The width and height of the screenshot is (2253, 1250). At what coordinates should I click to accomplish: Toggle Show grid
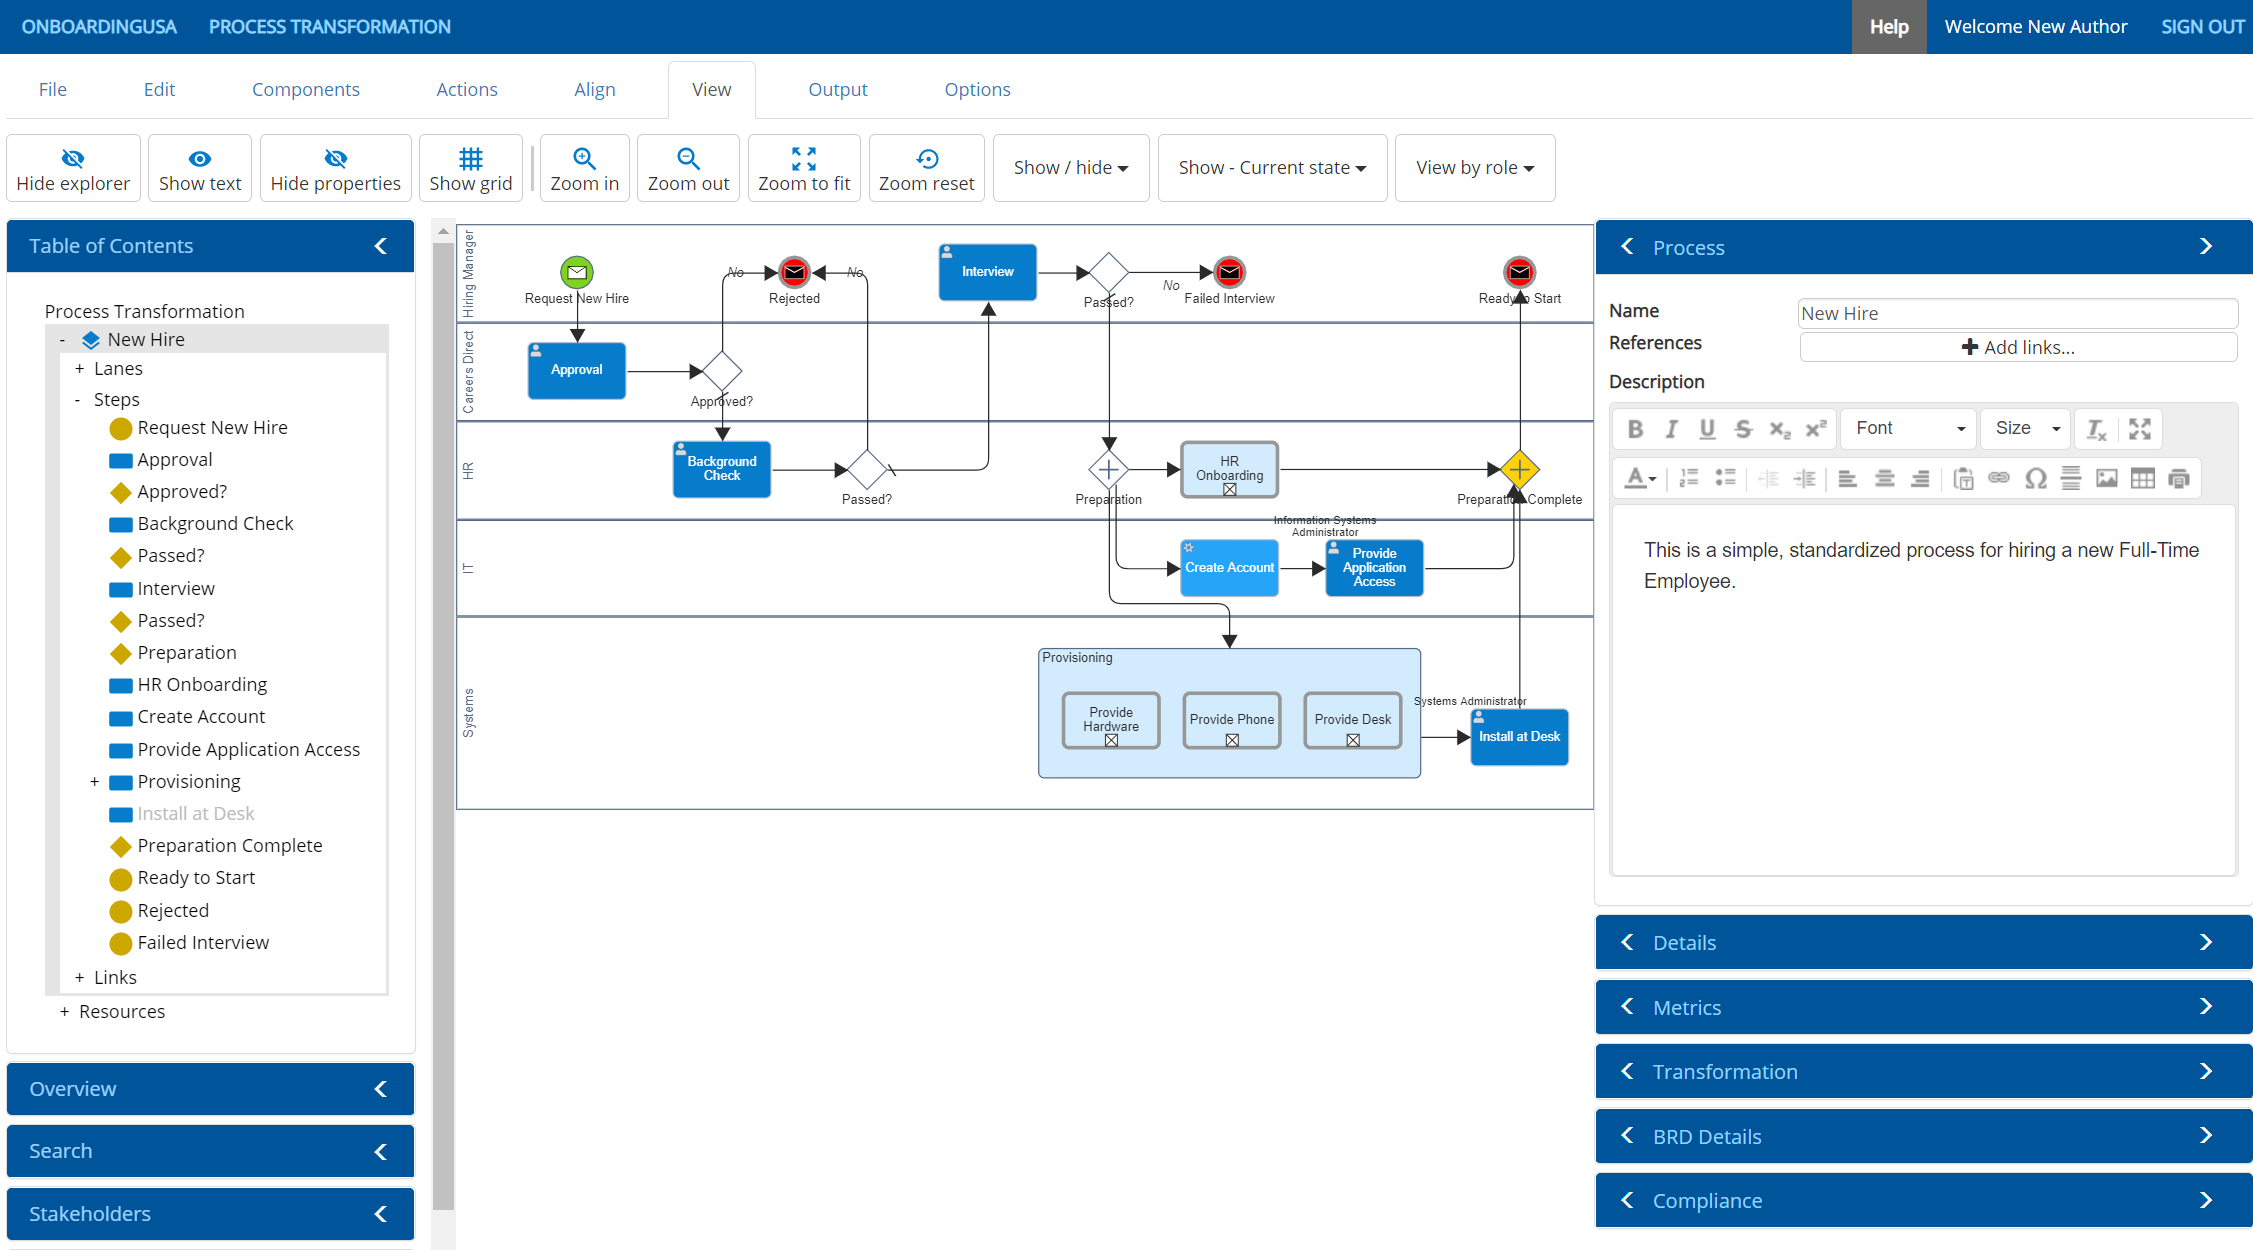coord(470,168)
